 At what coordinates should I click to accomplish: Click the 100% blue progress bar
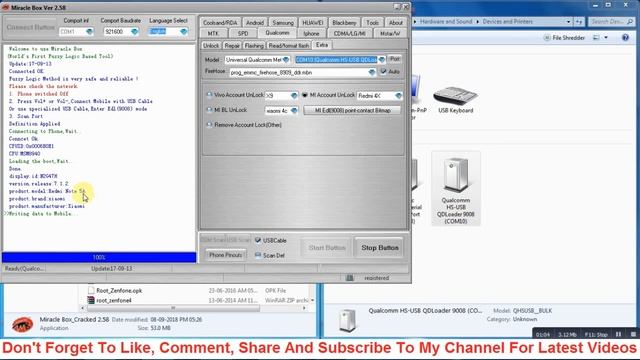coord(99,257)
